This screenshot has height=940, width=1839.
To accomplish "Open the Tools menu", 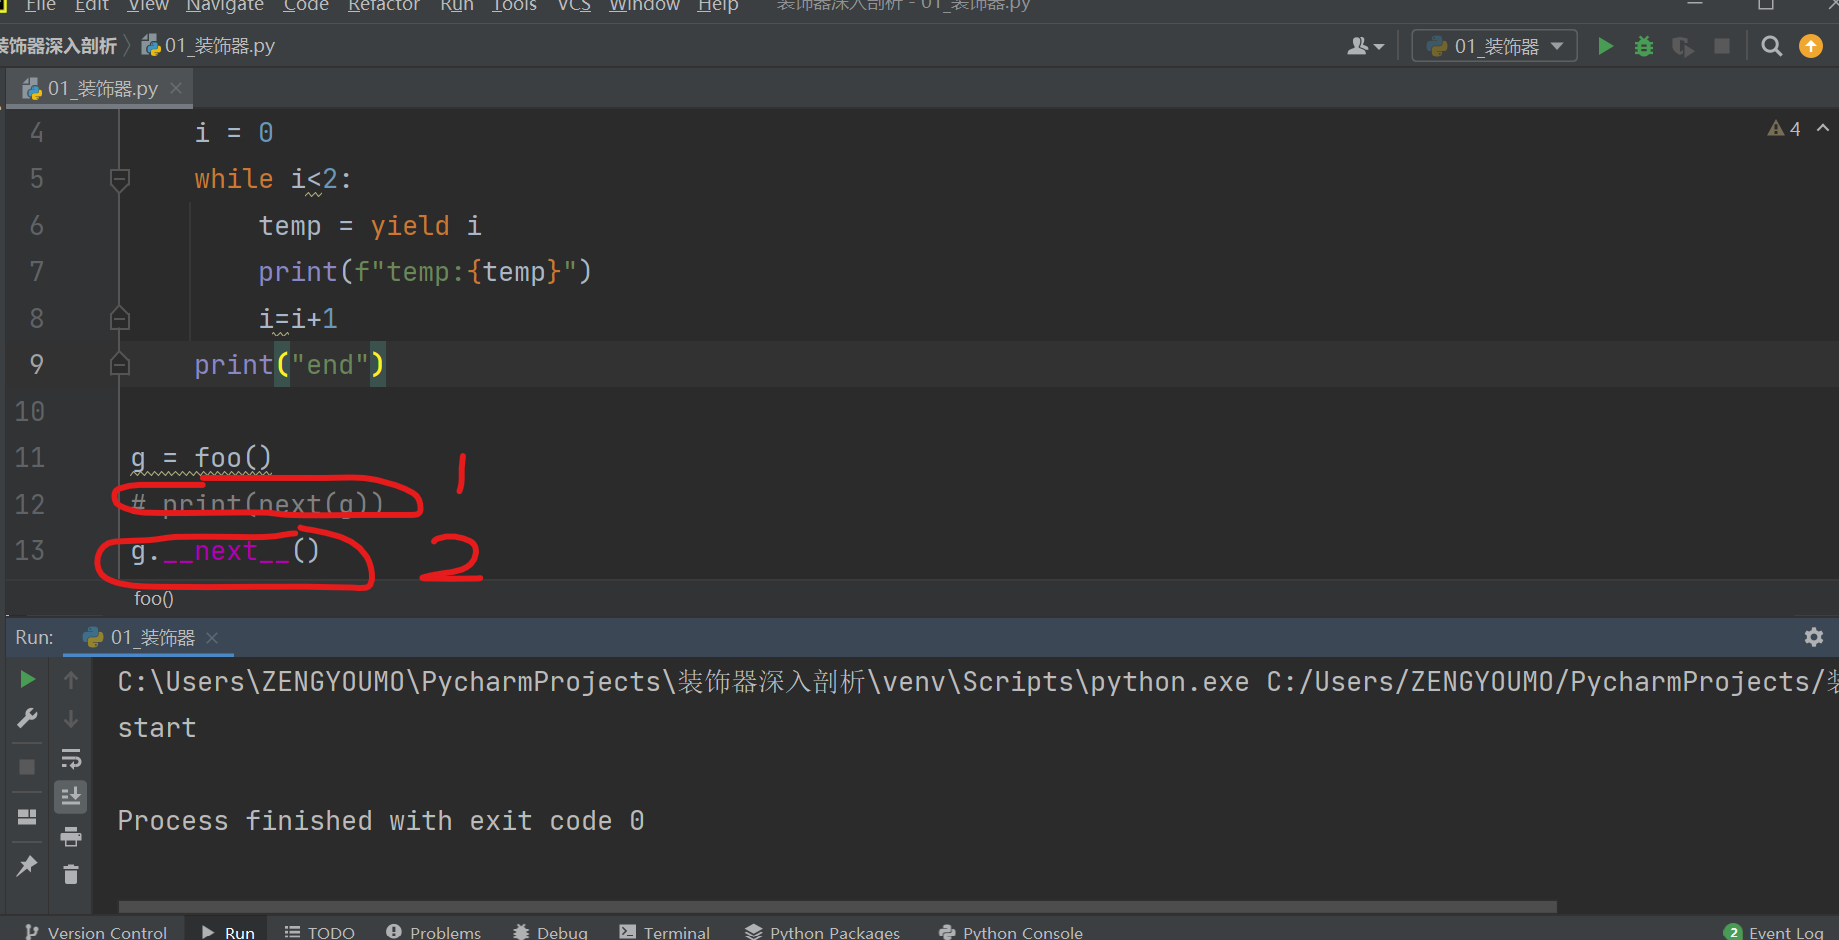I will (x=514, y=6).
